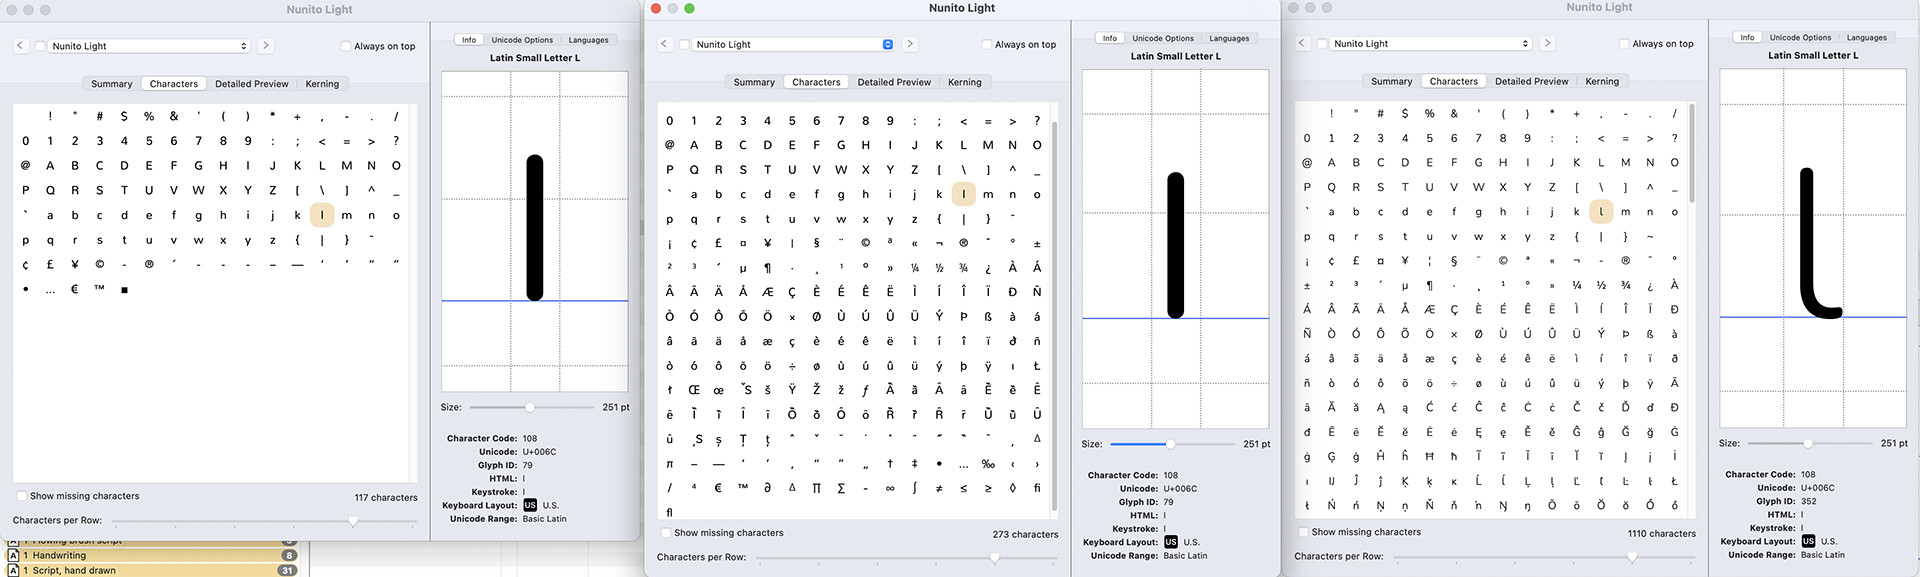Open Languages tab in right window
1920x577 pixels.
coord(1866,37)
